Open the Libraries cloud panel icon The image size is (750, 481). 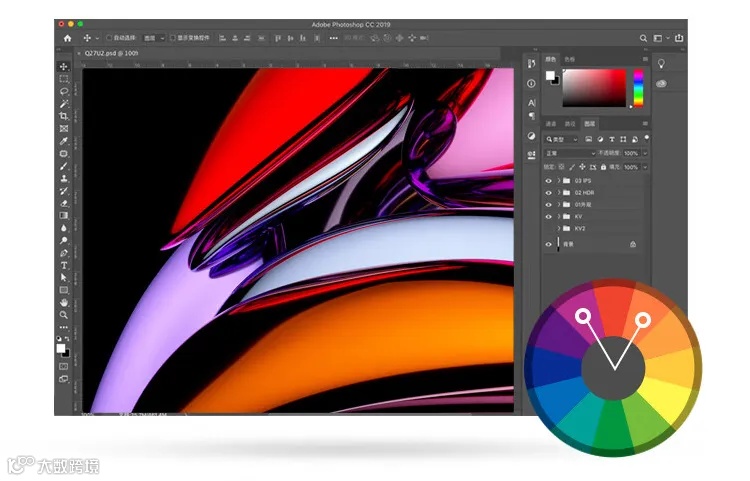(x=662, y=84)
